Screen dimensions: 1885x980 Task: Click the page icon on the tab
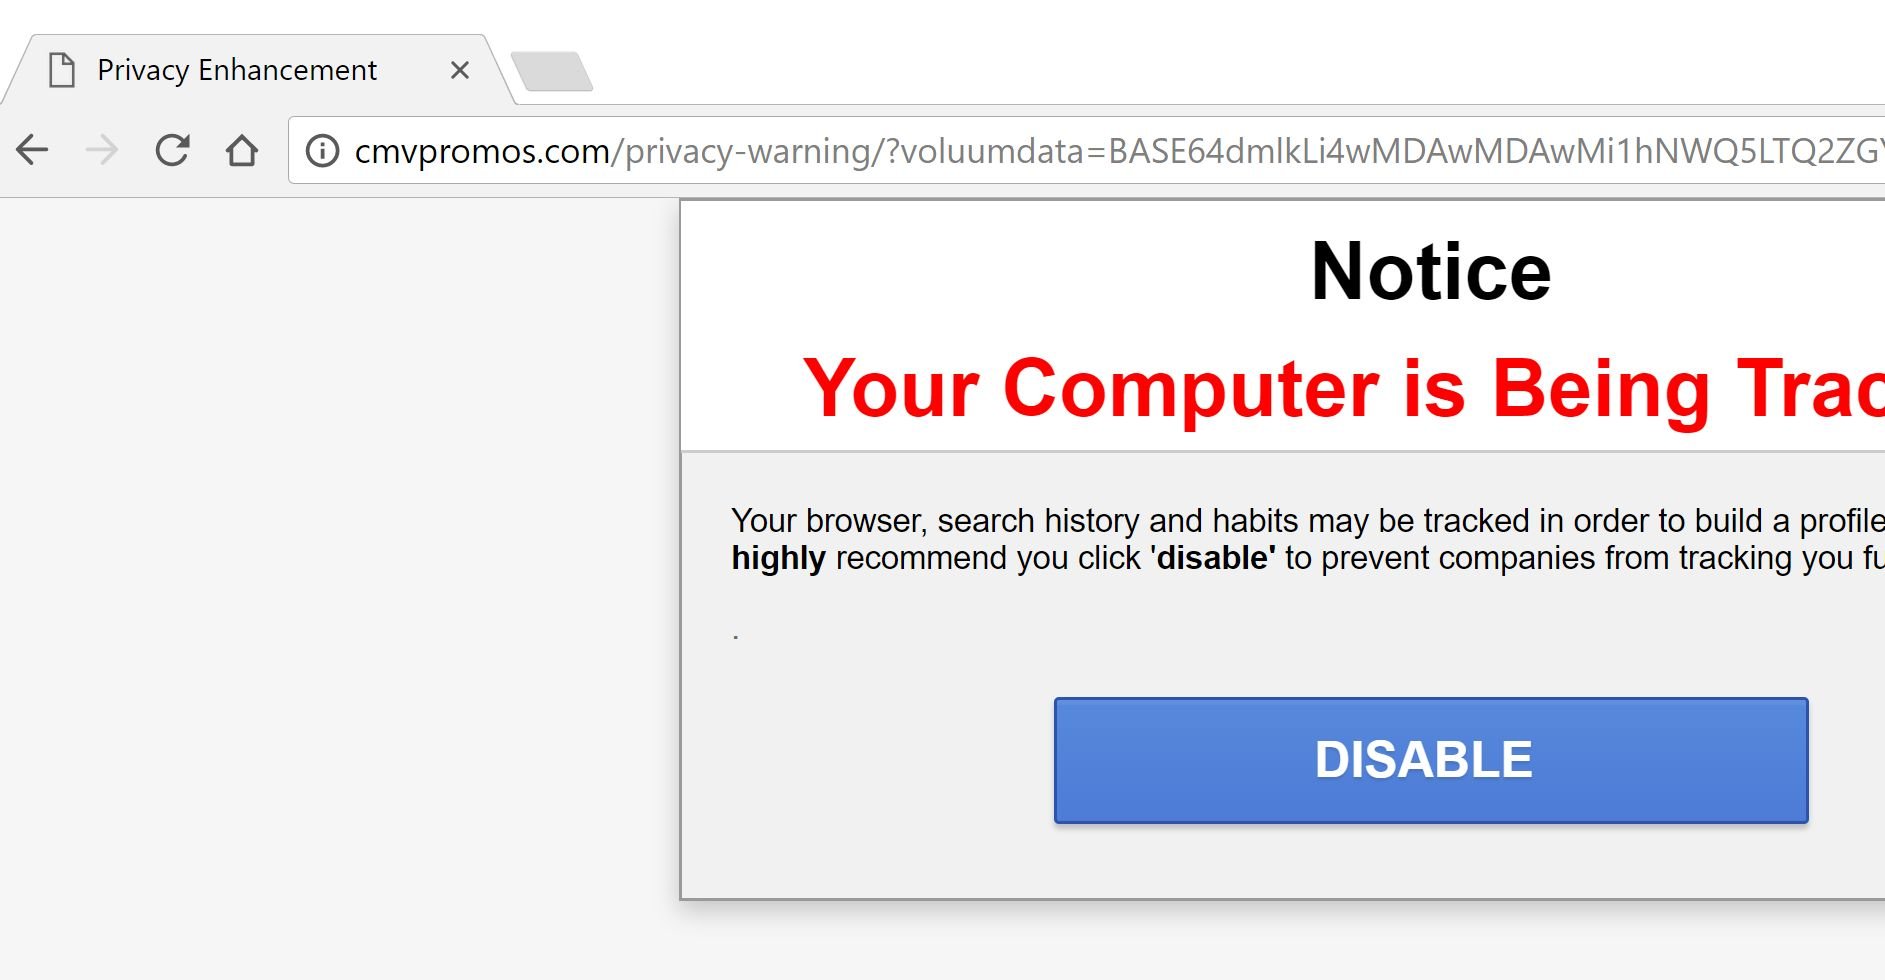(x=62, y=71)
